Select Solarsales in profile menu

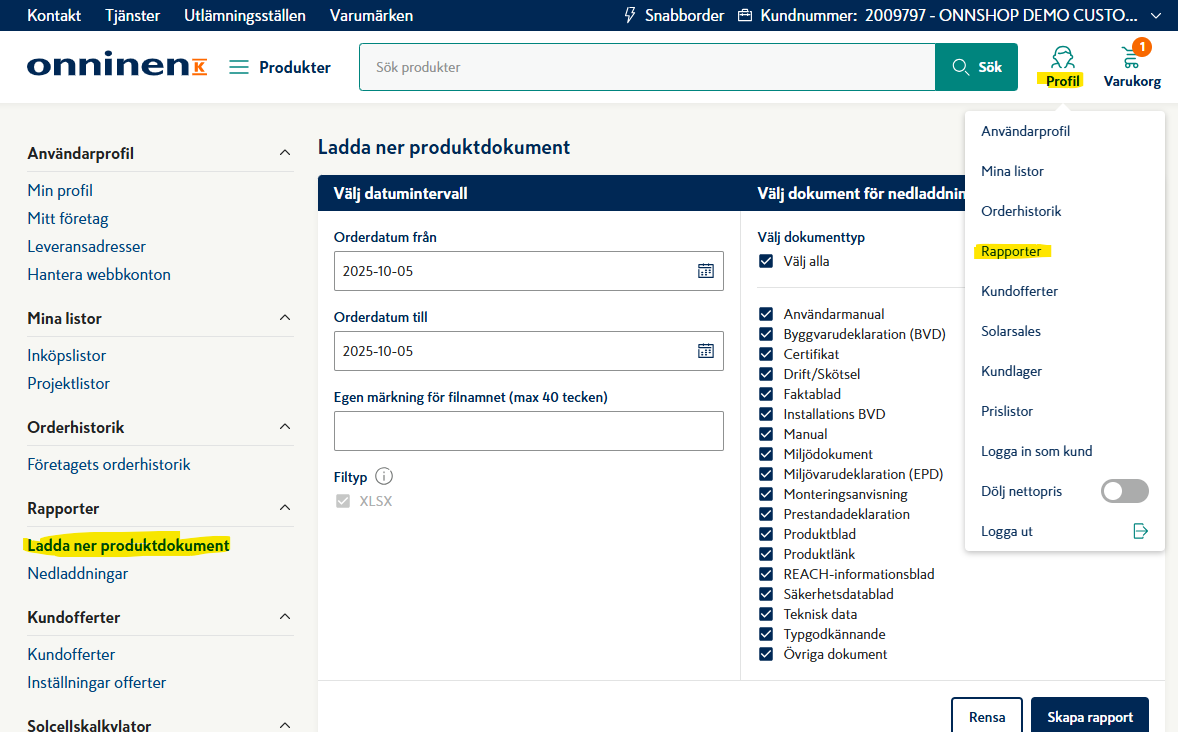[1011, 331]
